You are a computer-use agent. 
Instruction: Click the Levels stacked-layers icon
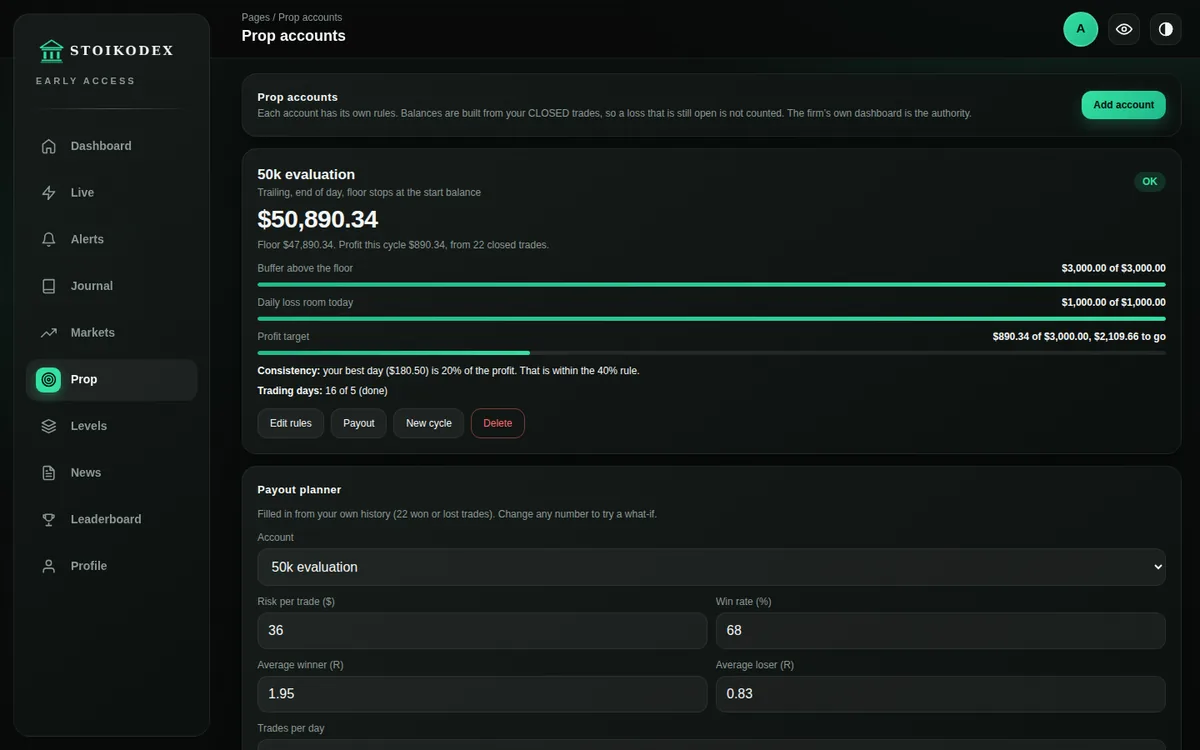[x=48, y=426]
